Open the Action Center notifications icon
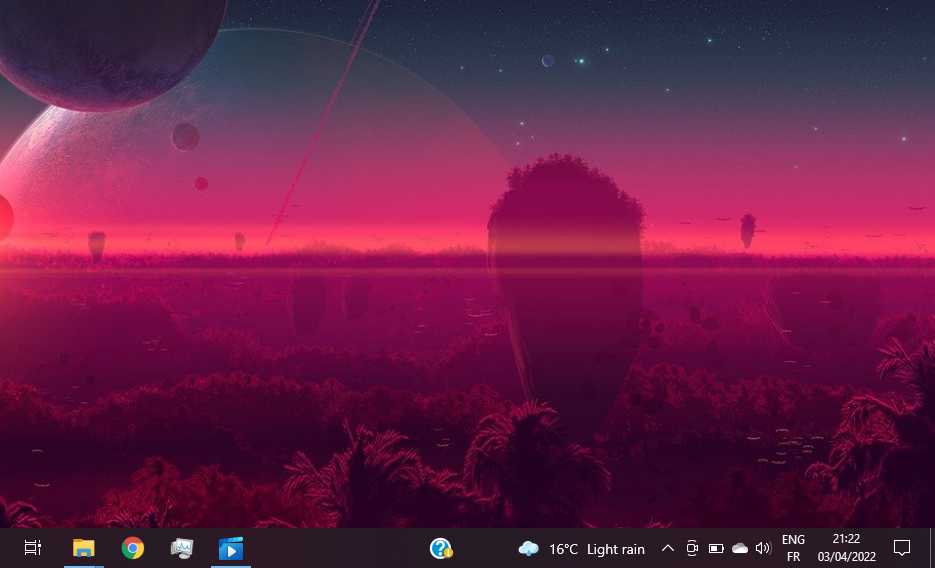The image size is (935, 568). [x=902, y=548]
